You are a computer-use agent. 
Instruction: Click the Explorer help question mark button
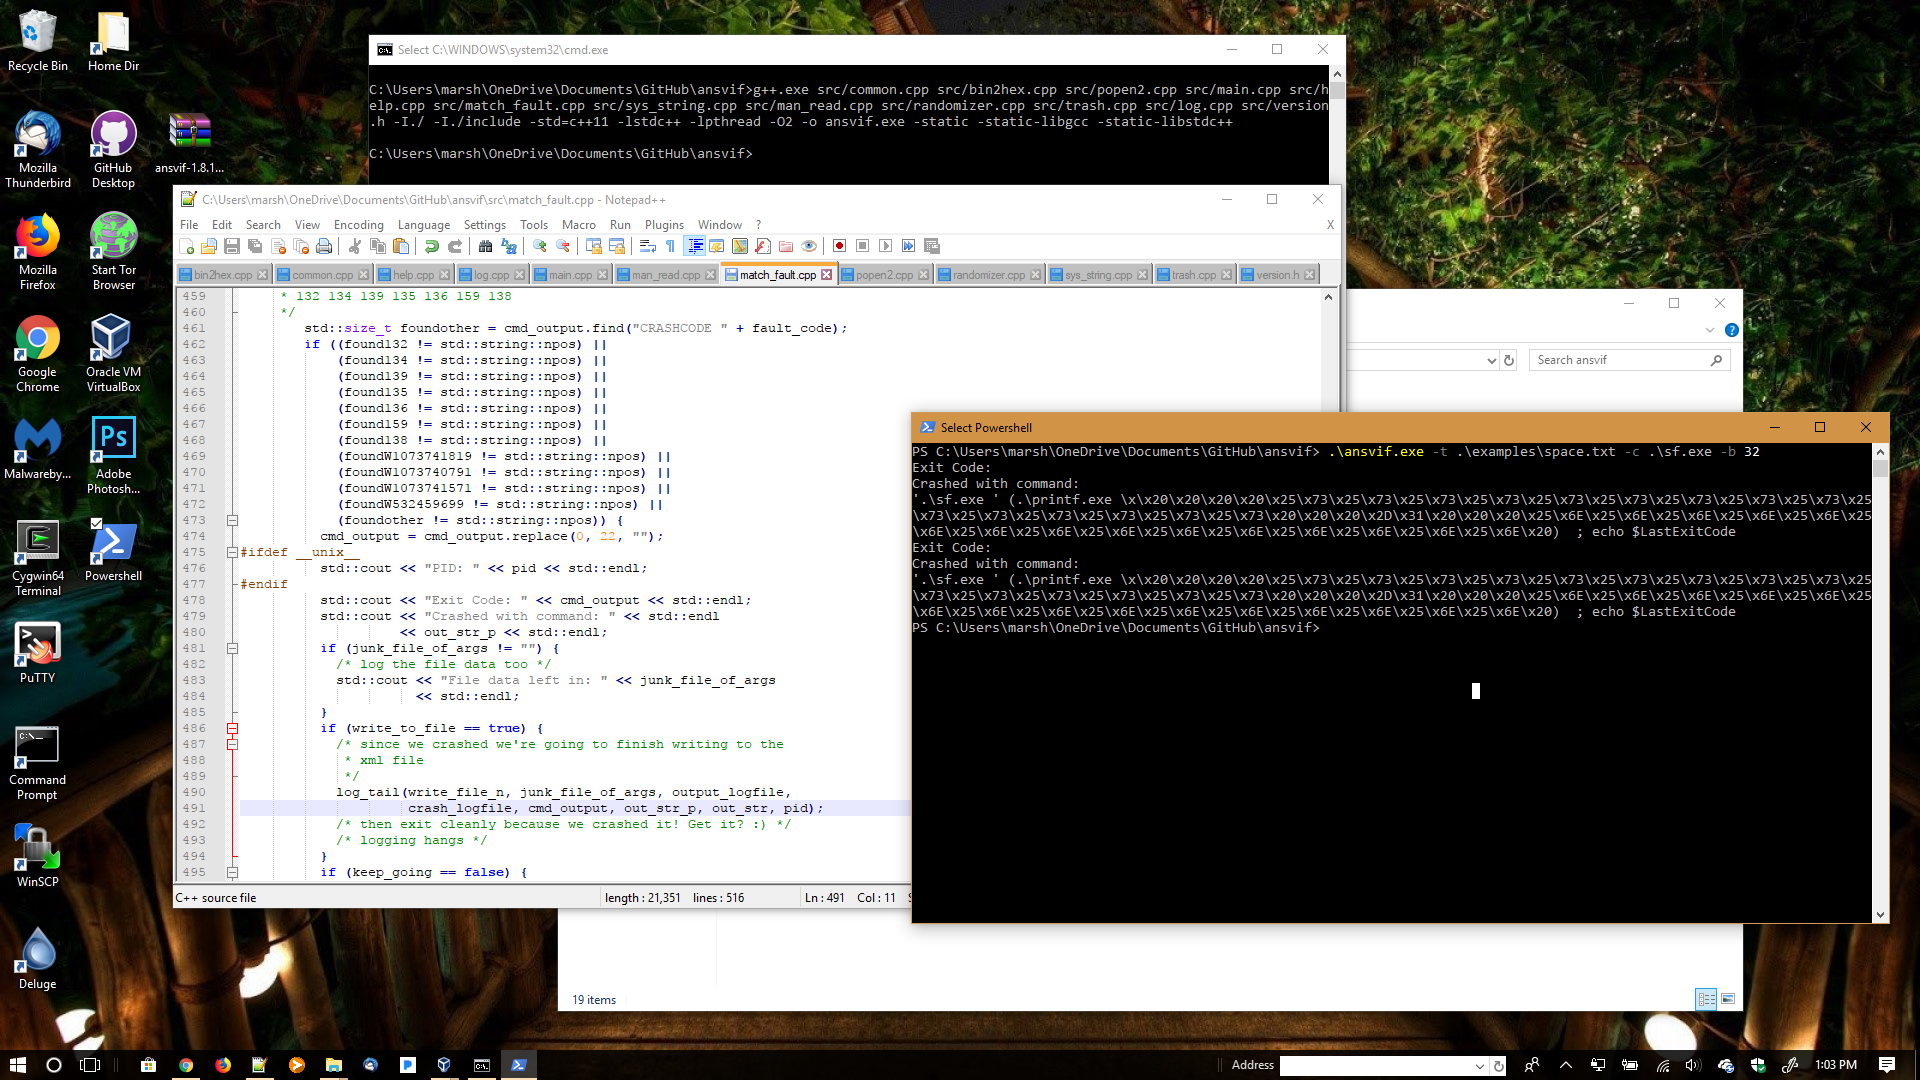click(1731, 330)
